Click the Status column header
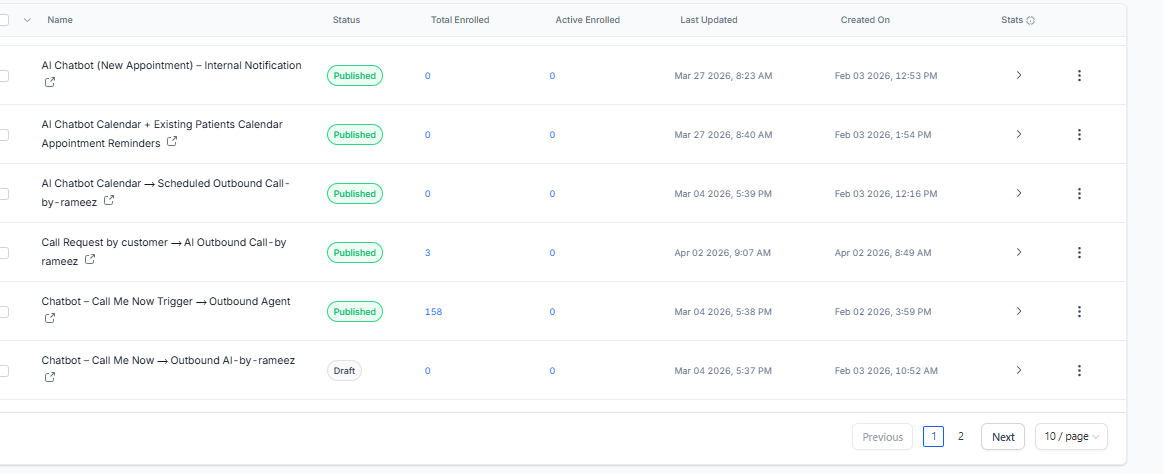The image size is (1163, 474). tap(346, 20)
